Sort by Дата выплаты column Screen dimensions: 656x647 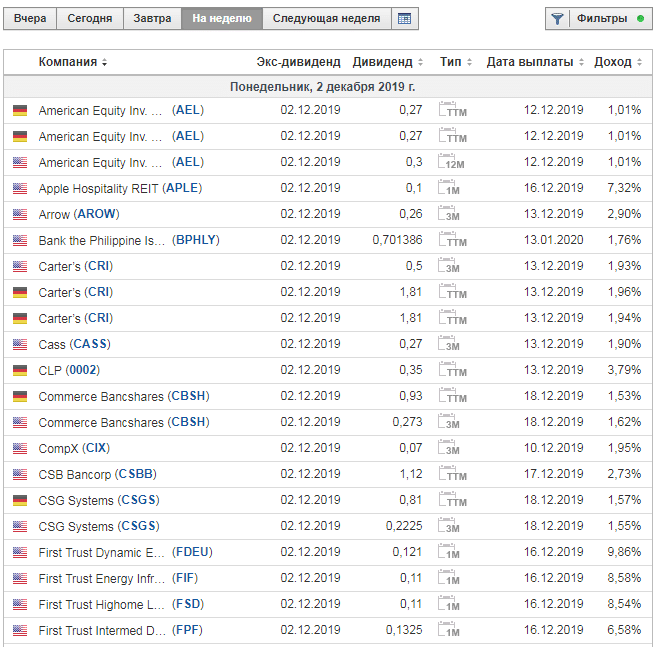tap(535, 62)
